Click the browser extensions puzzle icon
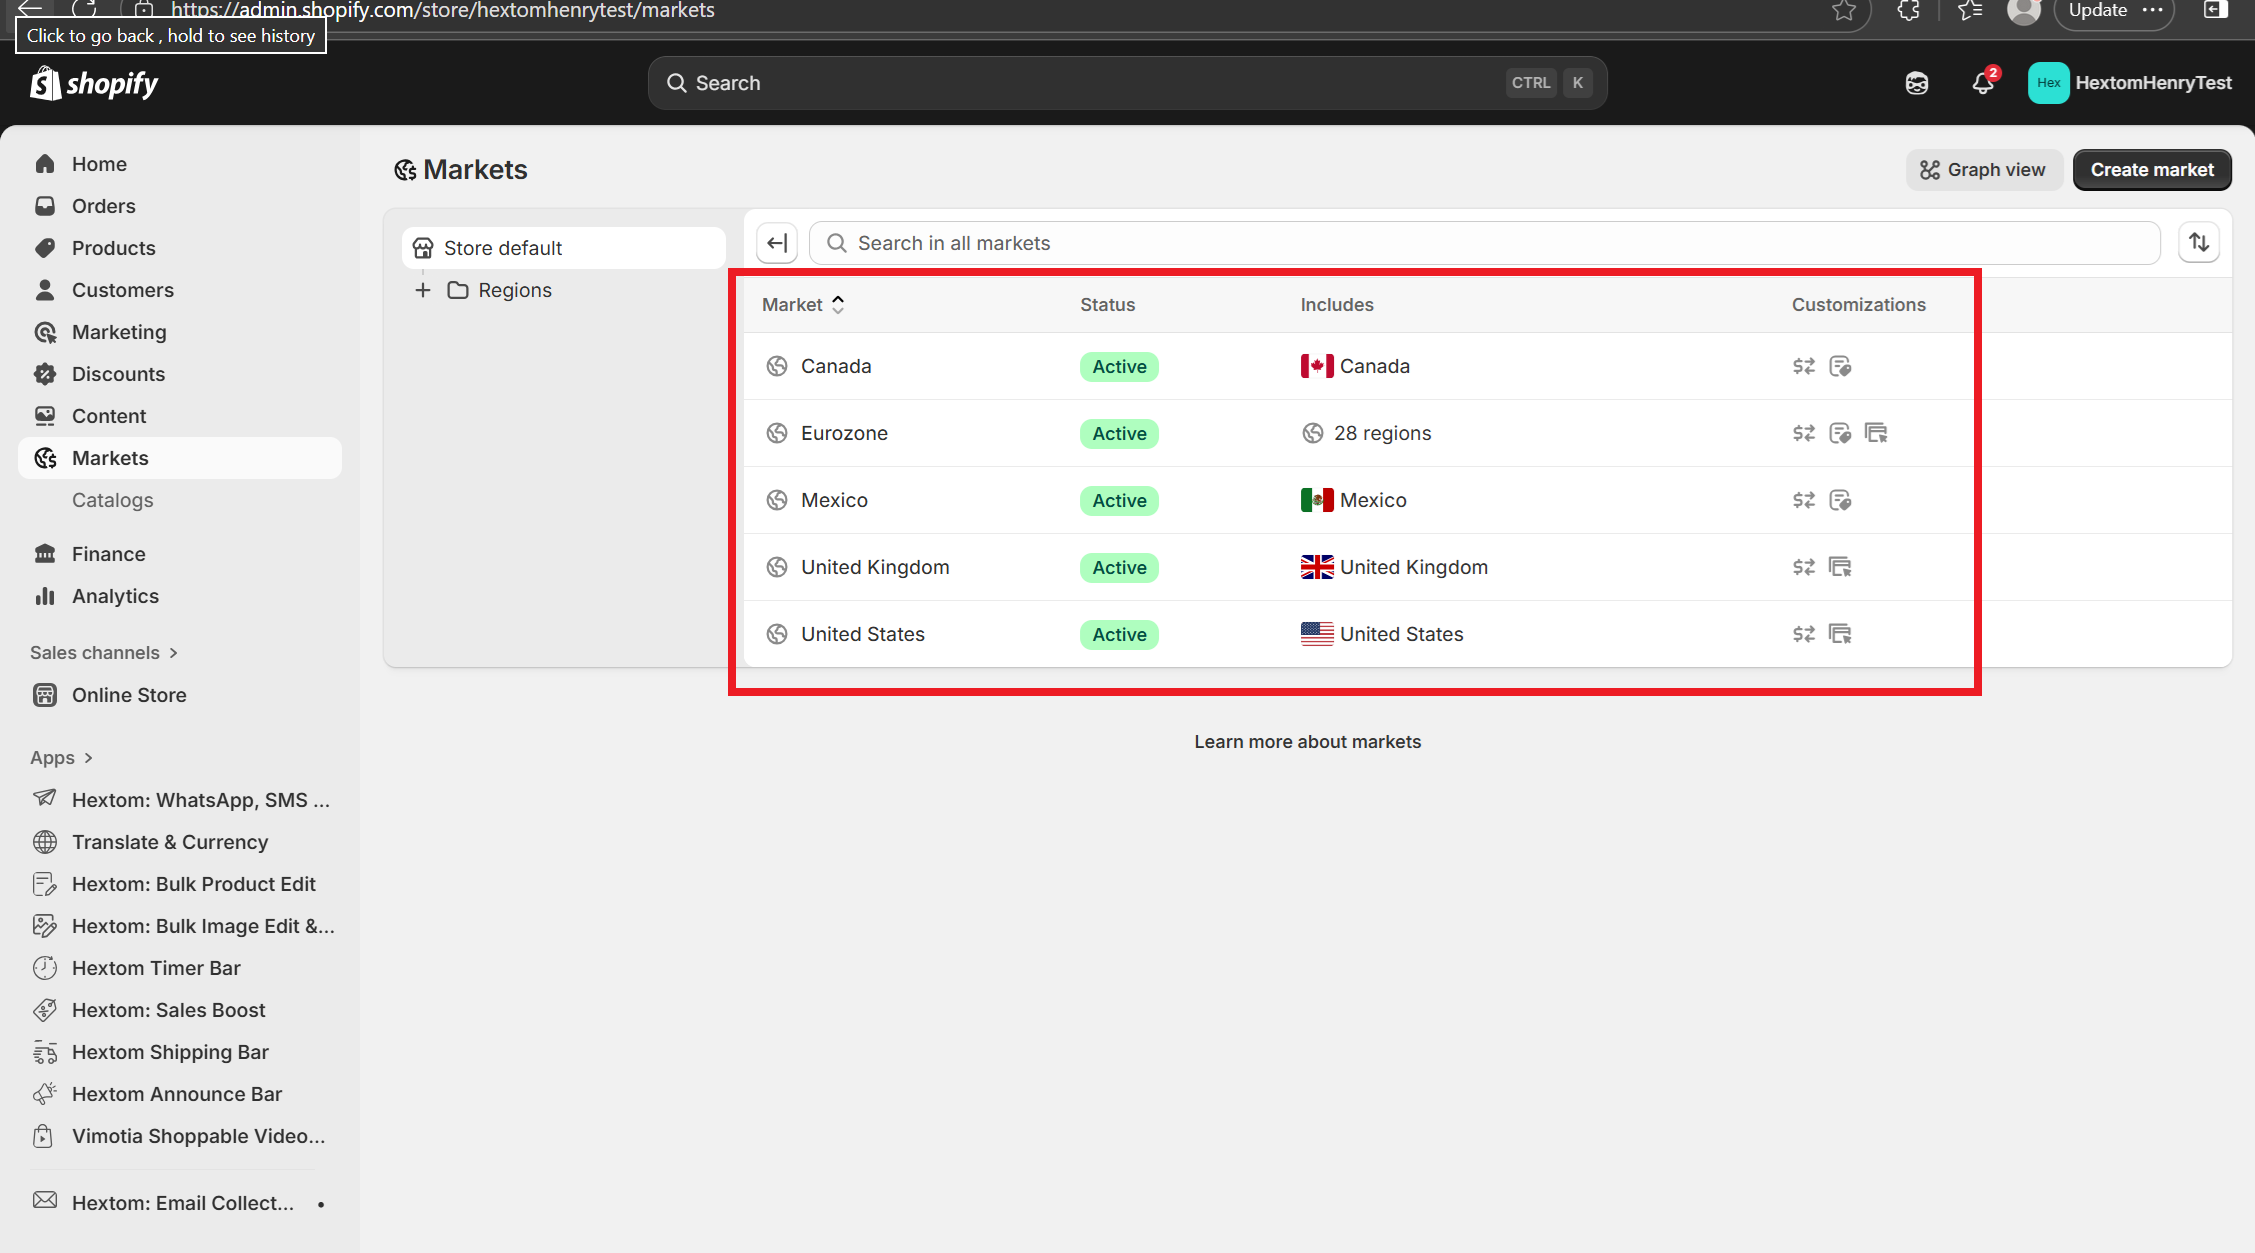2255x1253 pixels. click(1908, 11)
